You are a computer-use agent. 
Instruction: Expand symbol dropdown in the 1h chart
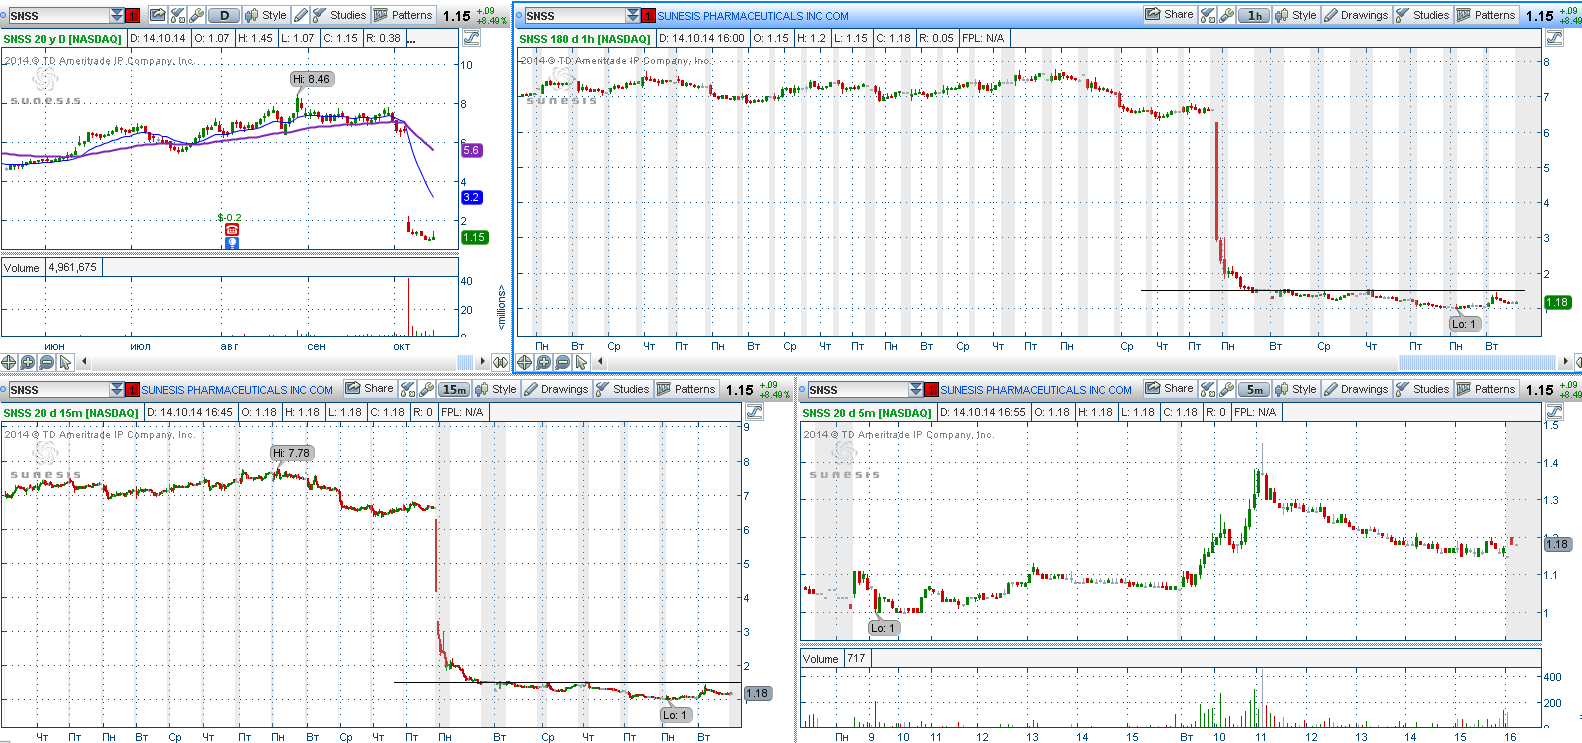point(633,15)
